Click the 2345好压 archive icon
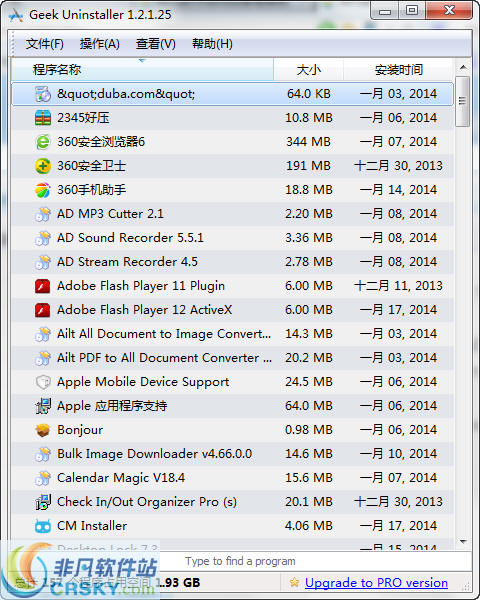The height and width of the screenshot is (600, 480). pyautogui.click(x=42, y=118)
